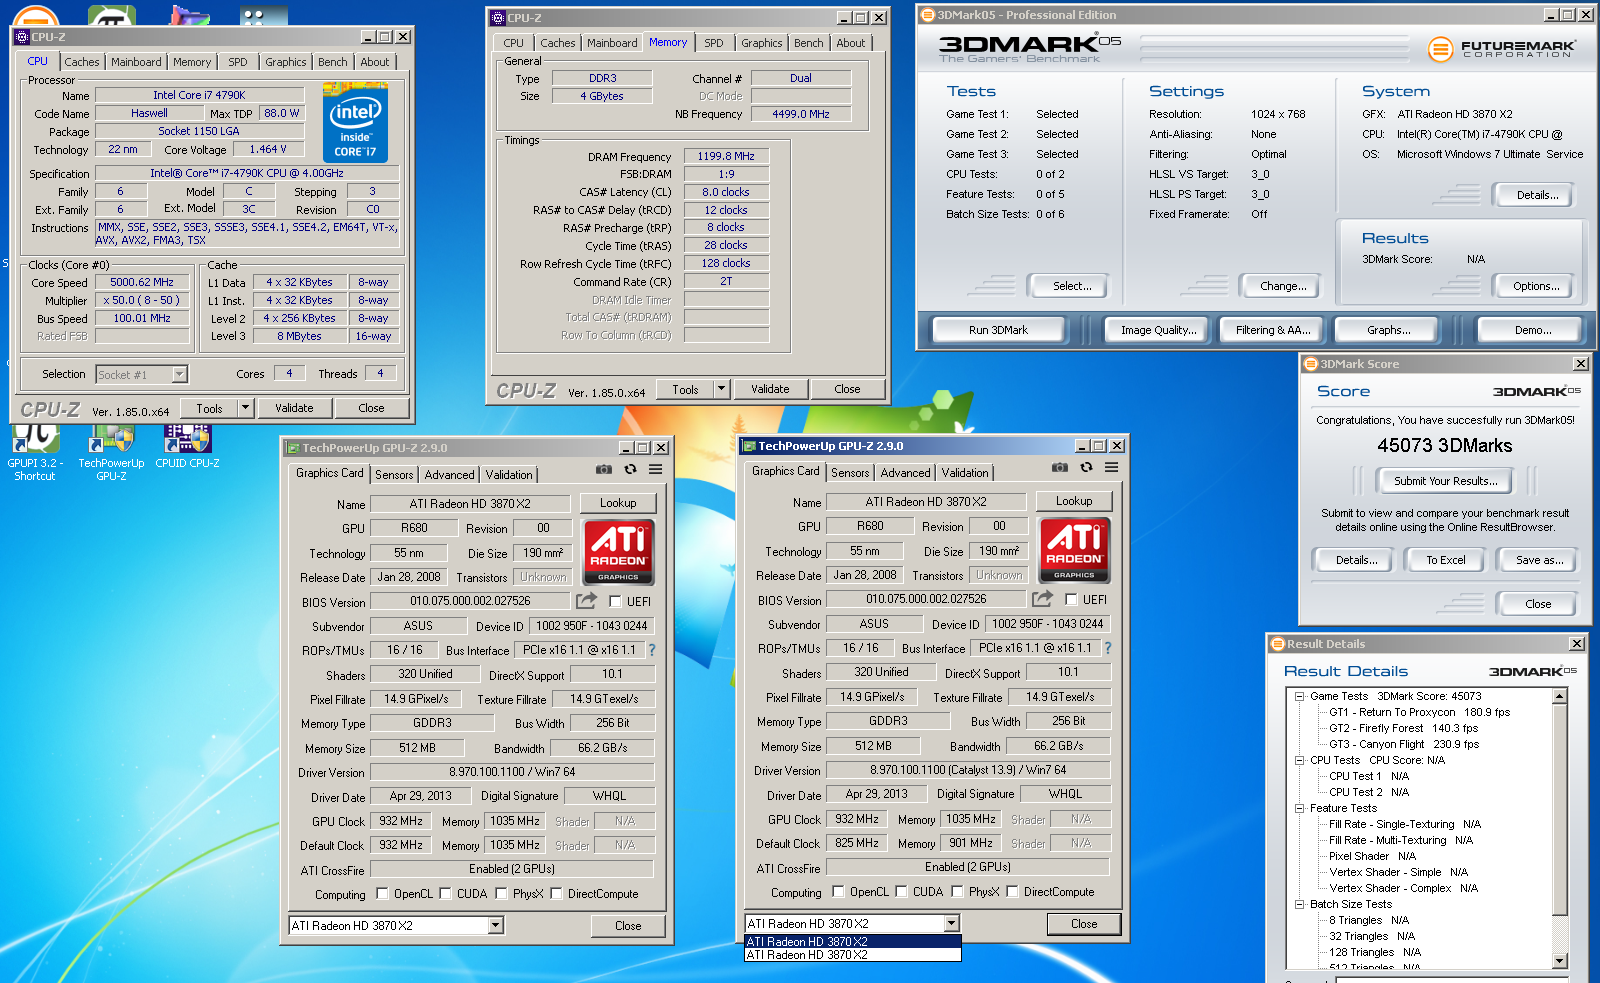Click the ATI Radeon logo in right GPU-Z

click(1074, 549)
